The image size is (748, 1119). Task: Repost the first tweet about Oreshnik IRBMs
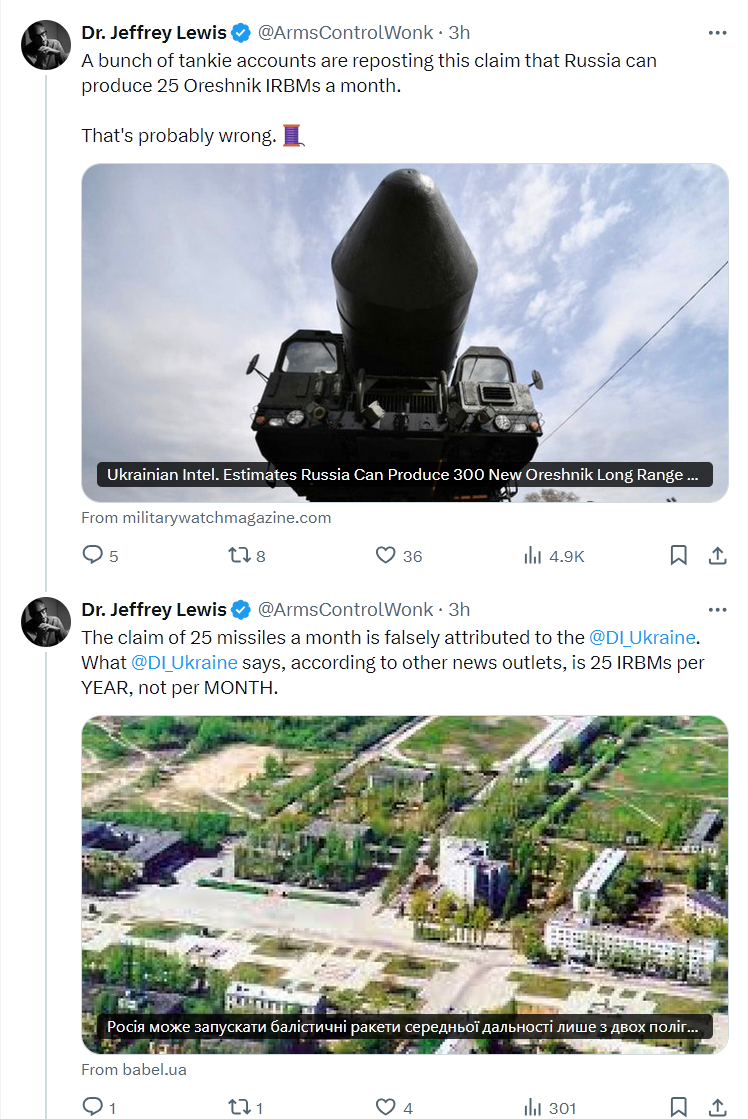(x=241, y=555)
